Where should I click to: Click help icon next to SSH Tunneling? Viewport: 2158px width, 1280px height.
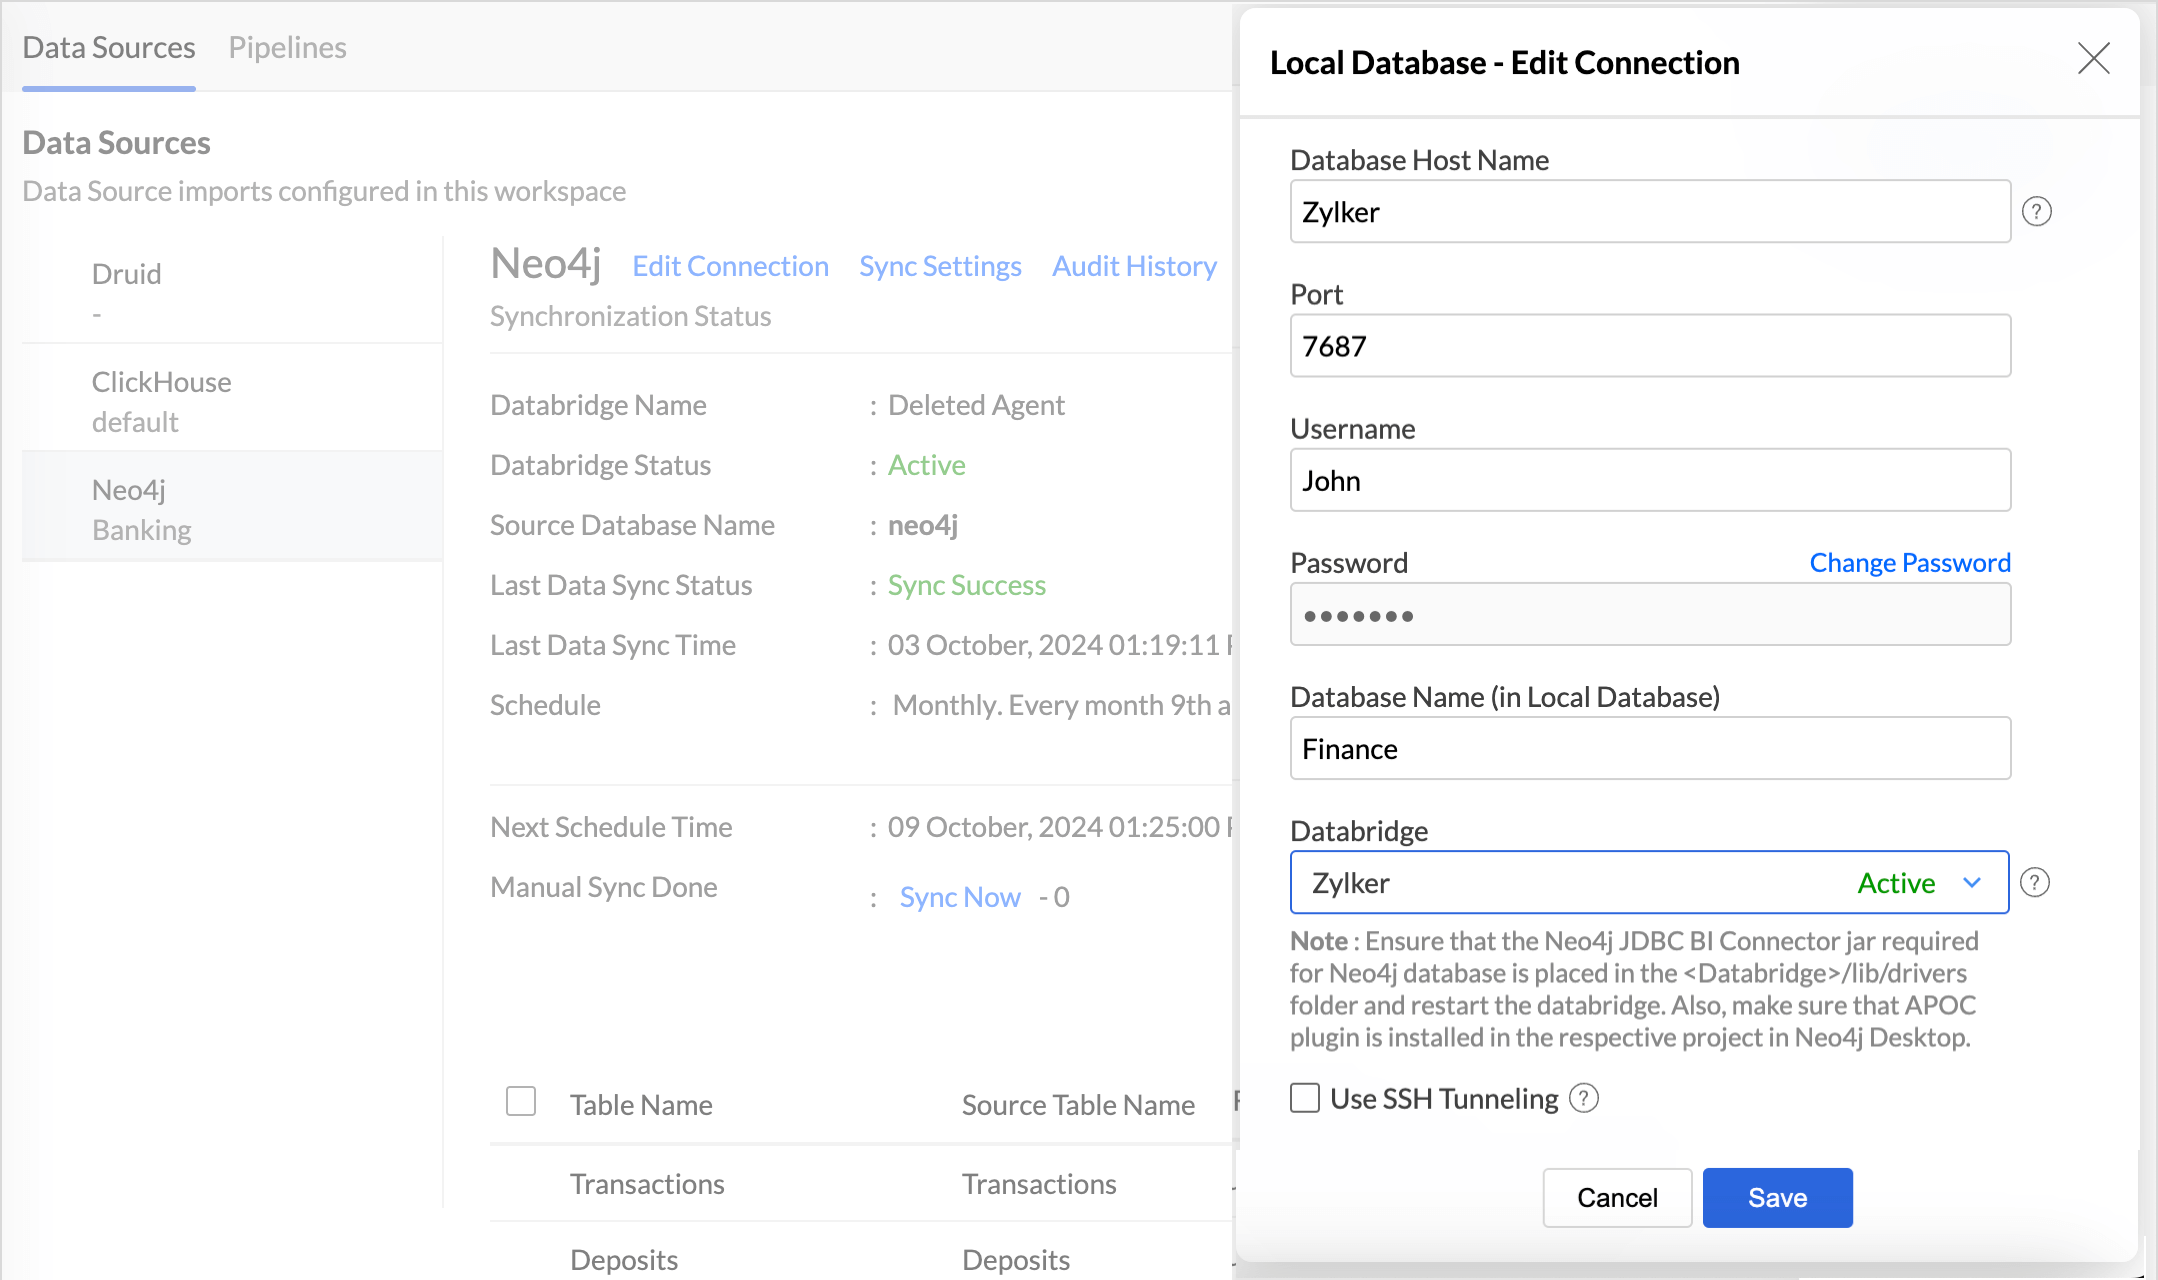(x=1584, y=1098)
